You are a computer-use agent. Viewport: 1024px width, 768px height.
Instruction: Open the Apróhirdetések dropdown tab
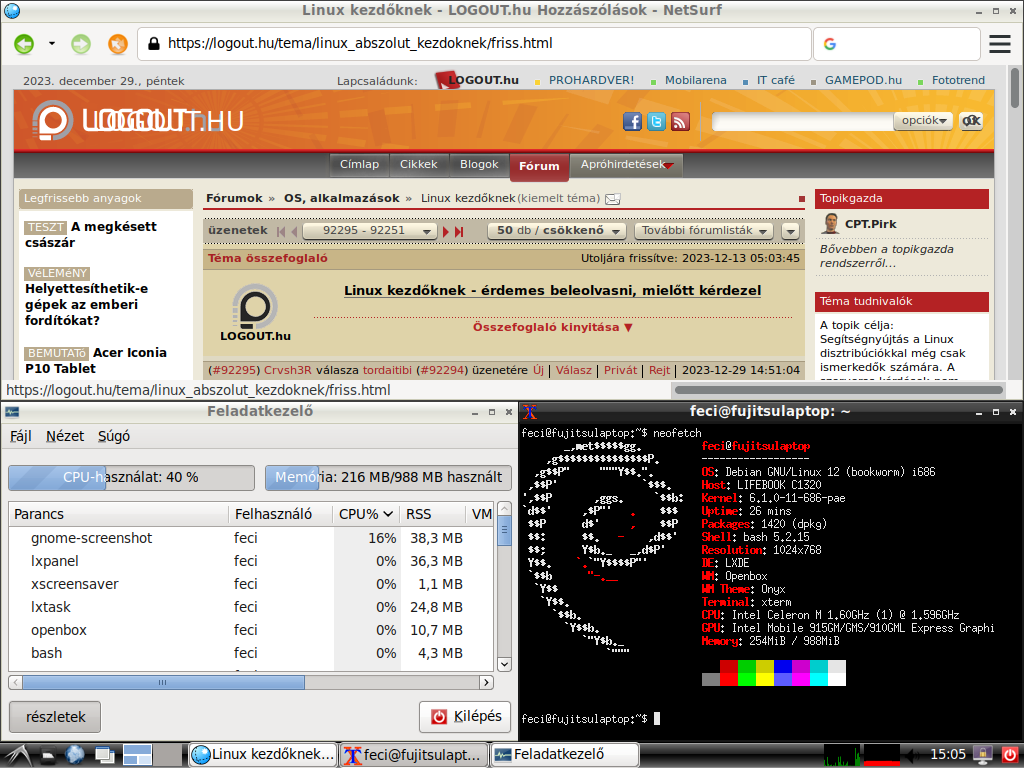[626, 165]
